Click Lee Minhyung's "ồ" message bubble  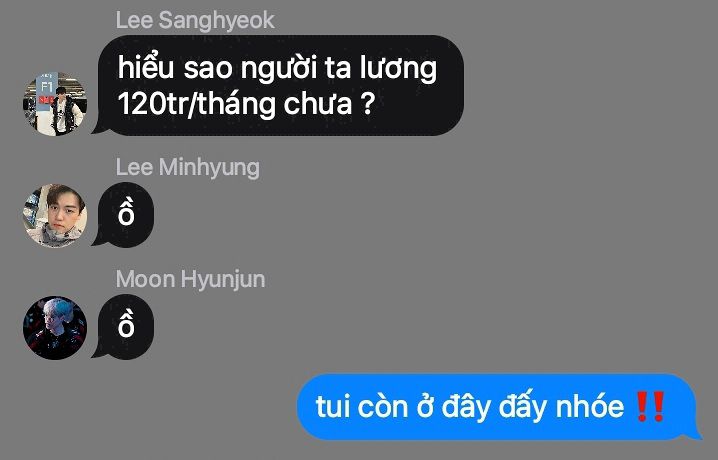click(124, 215)
